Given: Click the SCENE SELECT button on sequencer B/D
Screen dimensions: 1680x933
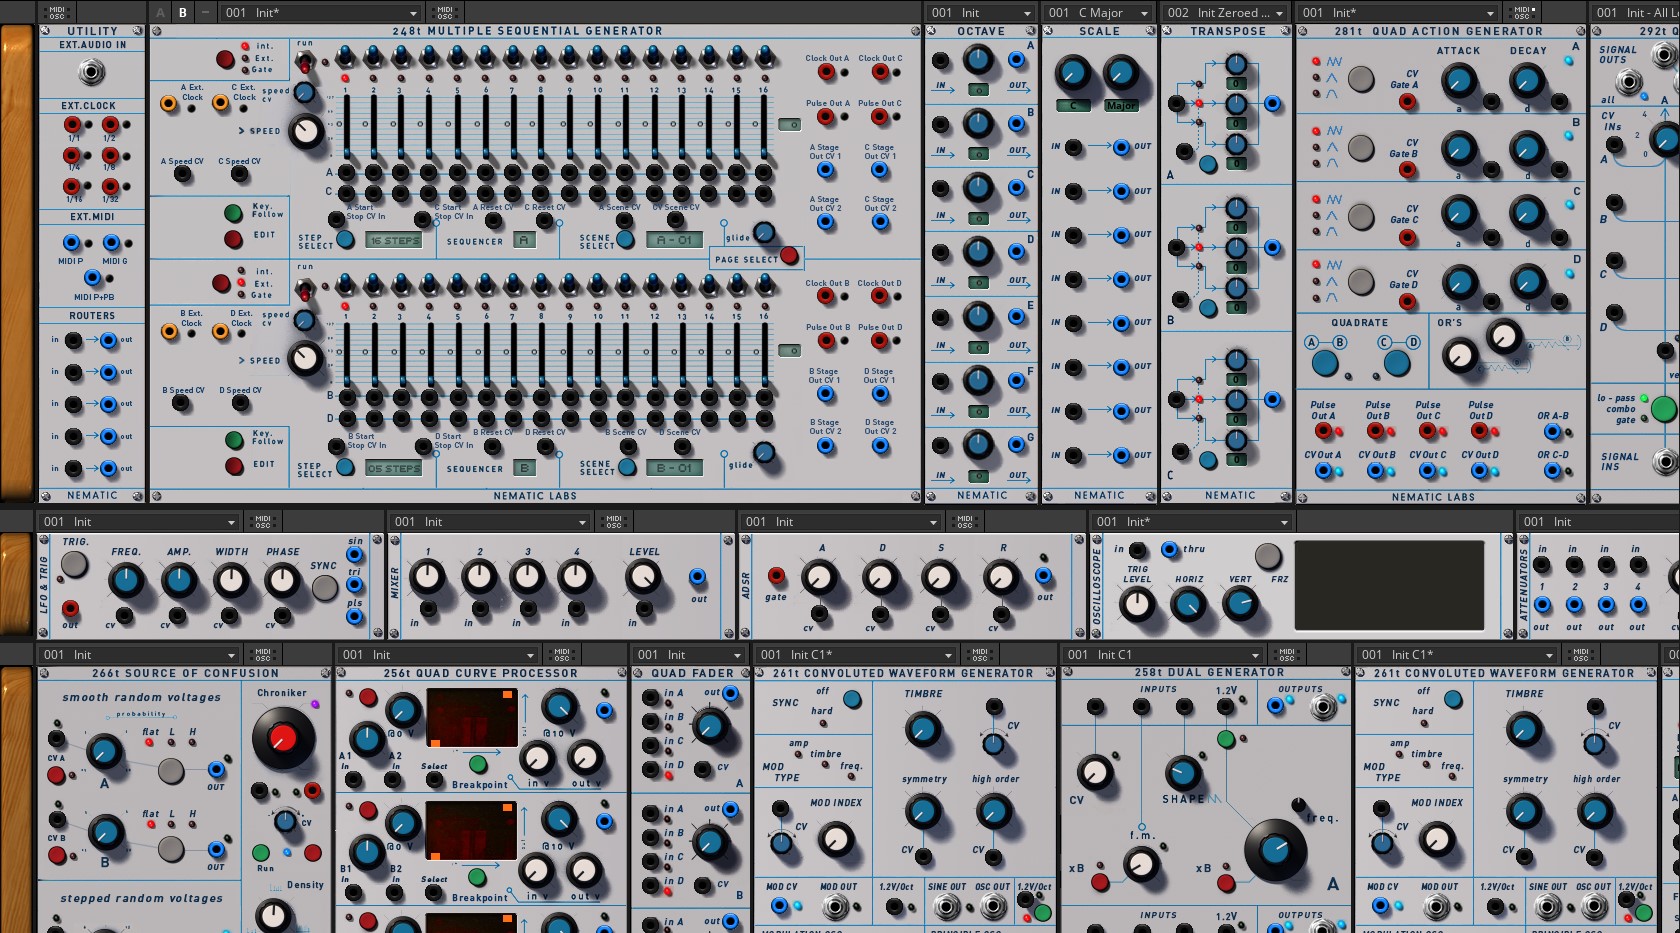Looking at the screenshot, I should (x=627, y=467).
